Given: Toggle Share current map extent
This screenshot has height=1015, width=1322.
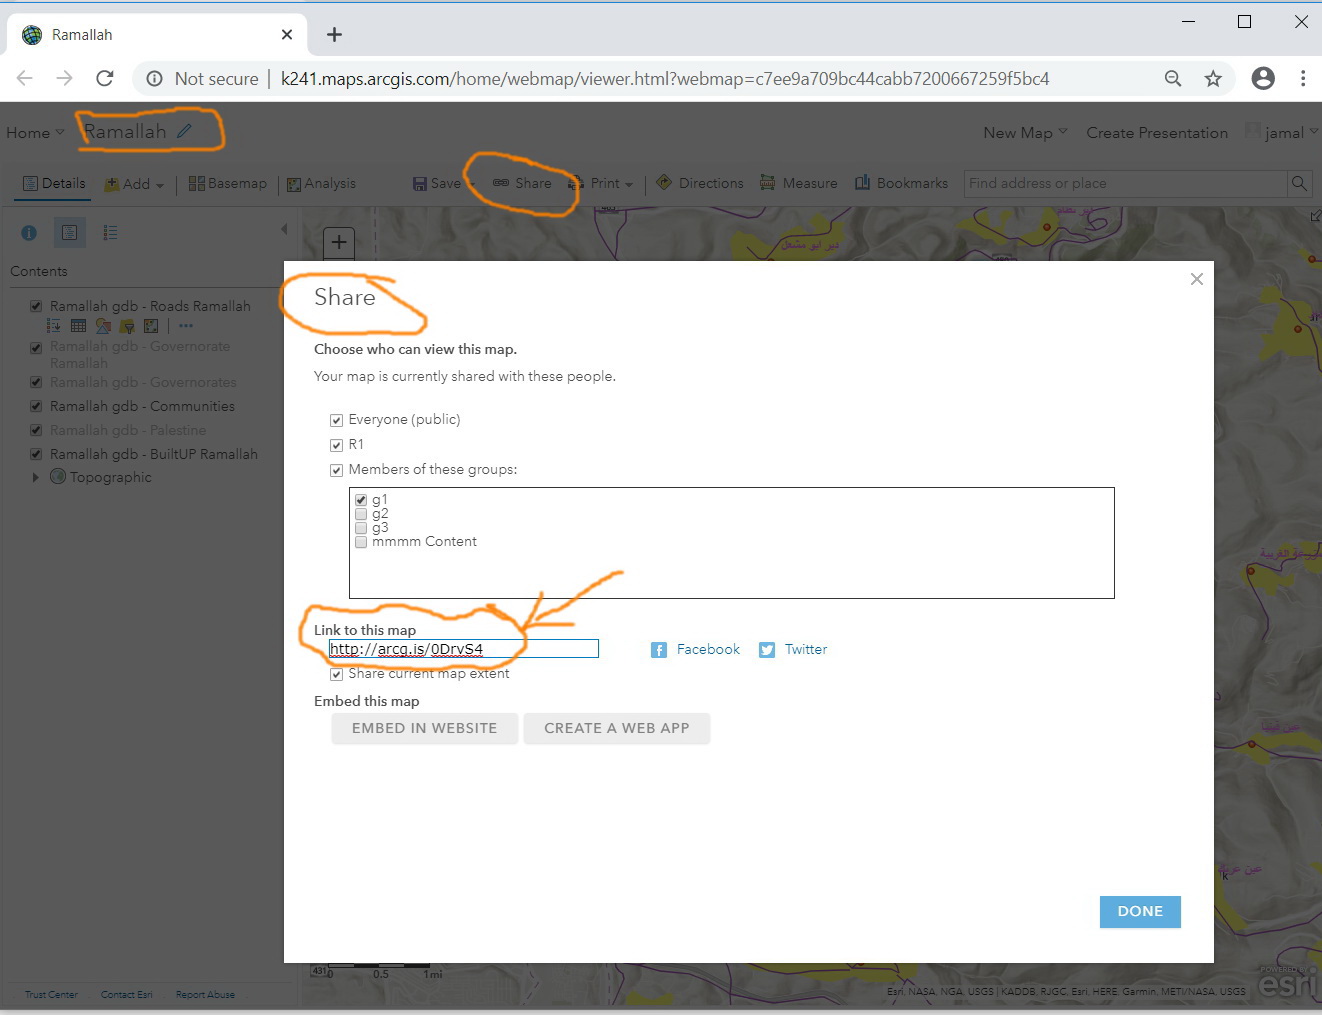Looking at the screenshot, I should click(336, 674).
